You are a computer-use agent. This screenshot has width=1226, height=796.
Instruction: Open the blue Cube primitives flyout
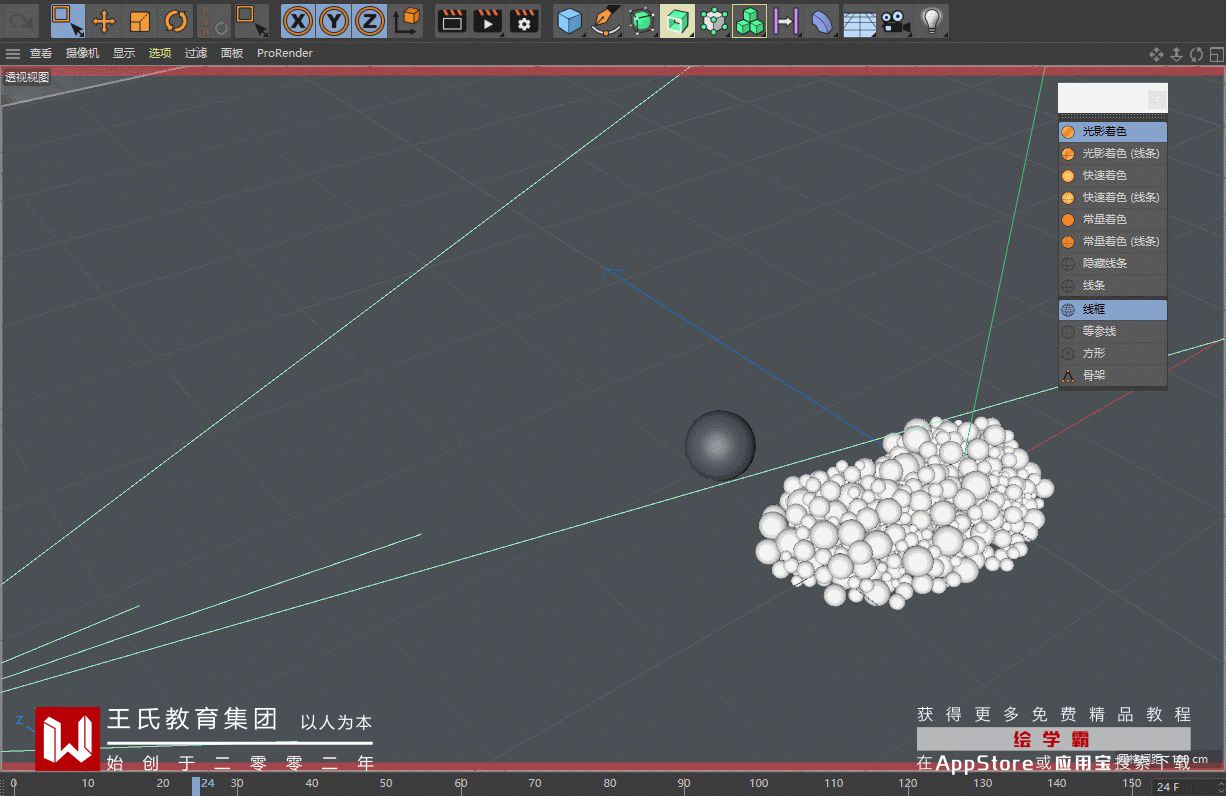point(570,21)
